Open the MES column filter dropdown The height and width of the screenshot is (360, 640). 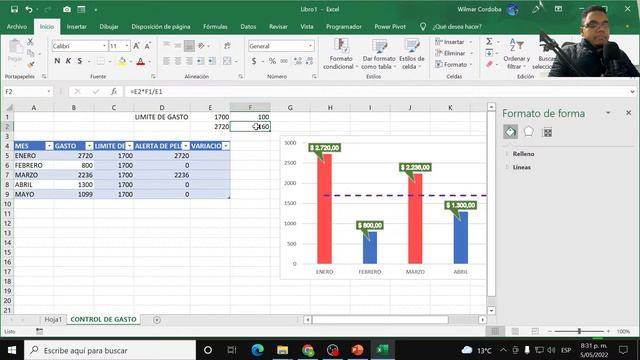(x=49, y=146)
